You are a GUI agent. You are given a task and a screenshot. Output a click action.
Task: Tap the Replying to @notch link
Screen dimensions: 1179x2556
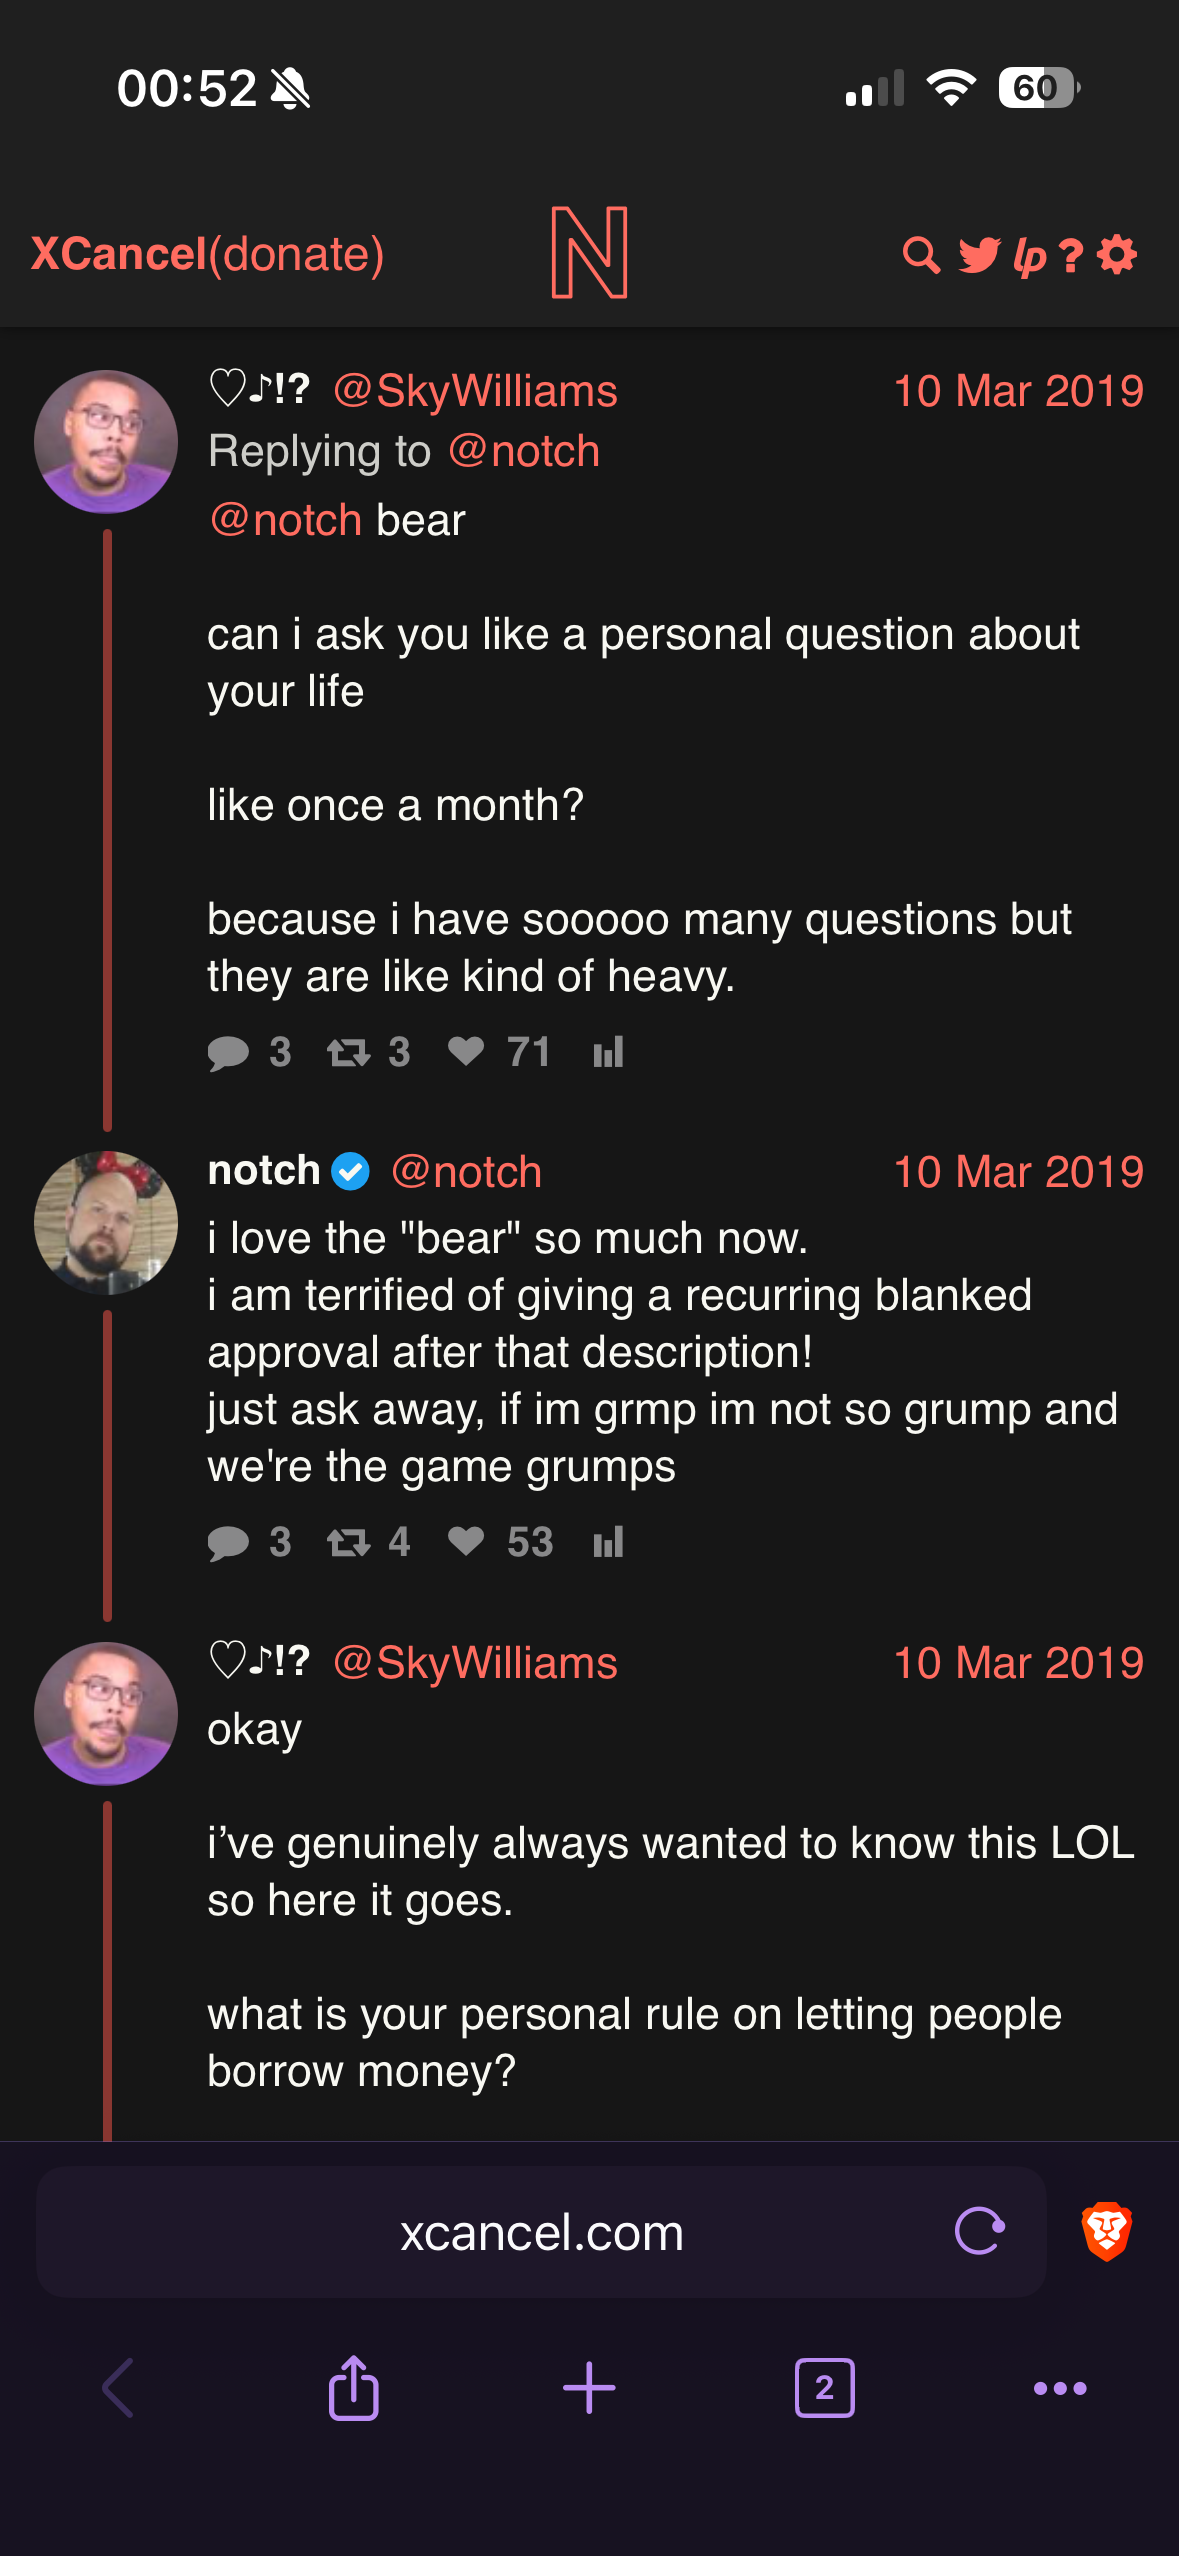pyautogui.click(x=523, y=451)
